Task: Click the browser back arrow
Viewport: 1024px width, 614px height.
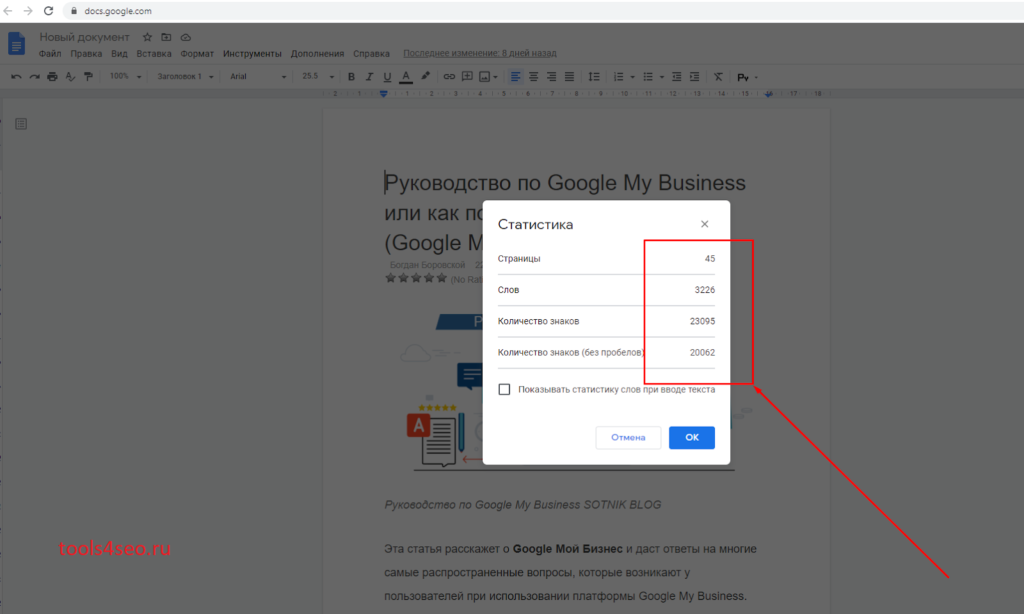Action: pos(8,10)
